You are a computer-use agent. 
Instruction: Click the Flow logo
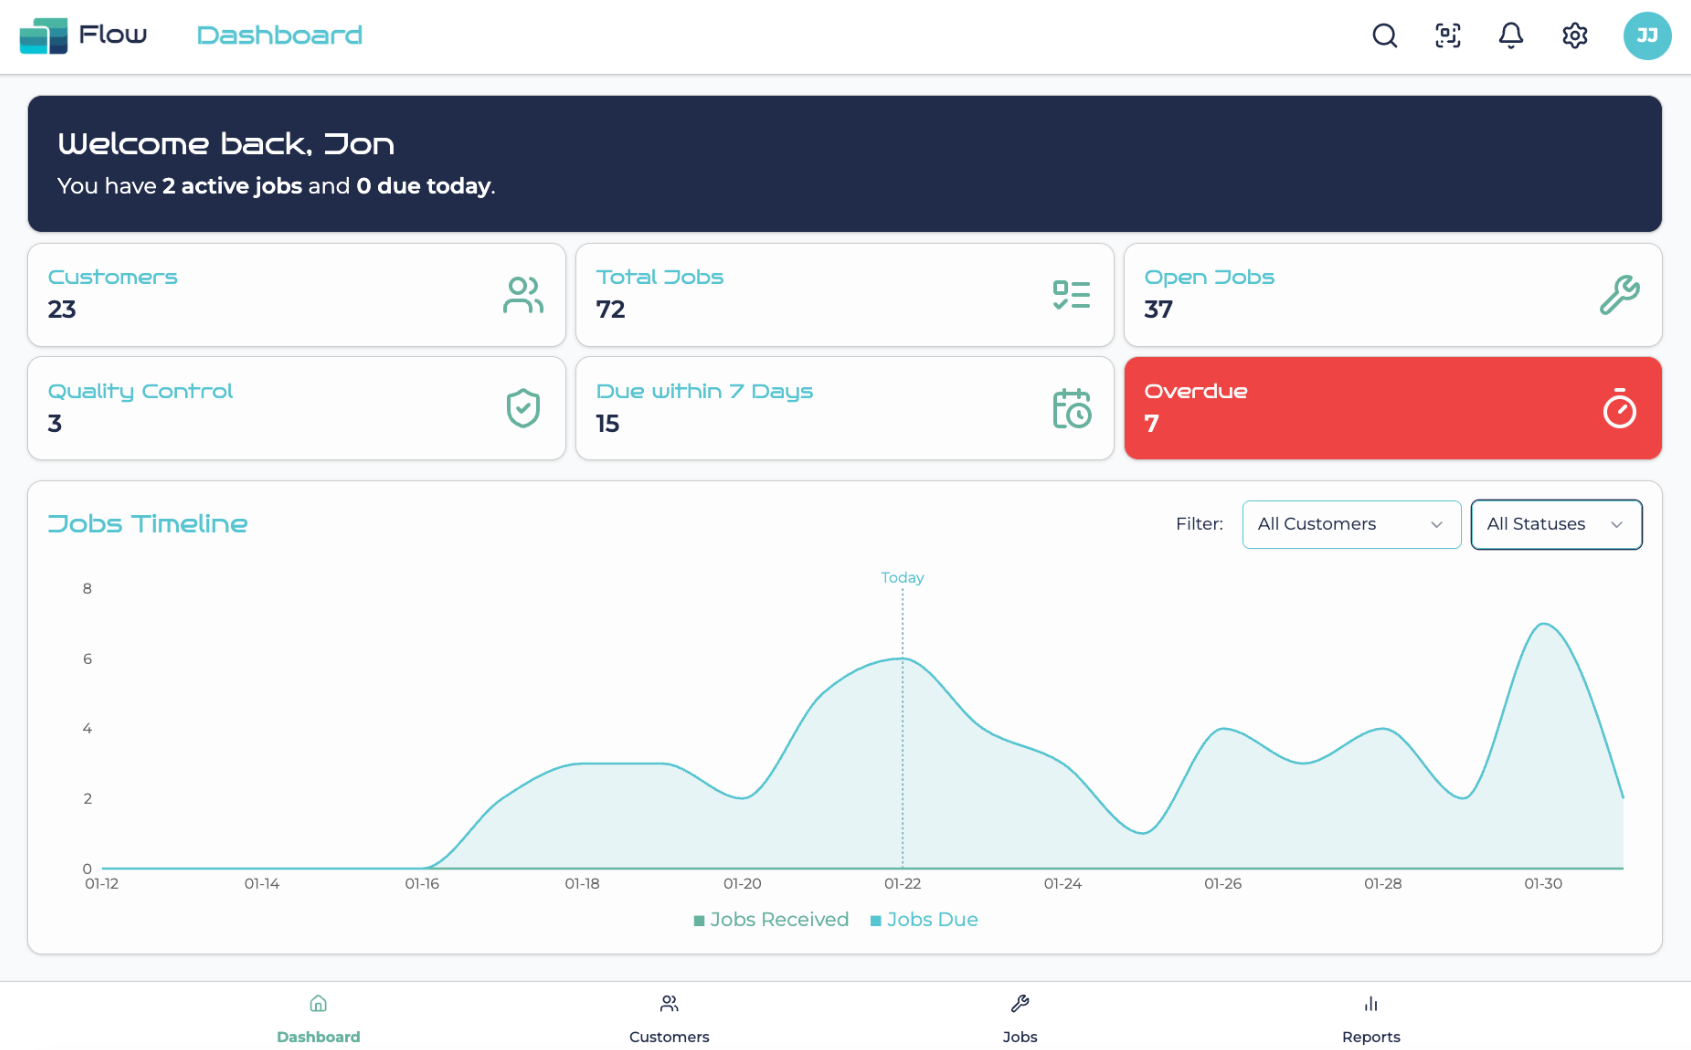pyautogui.click(x=84, y=35)
